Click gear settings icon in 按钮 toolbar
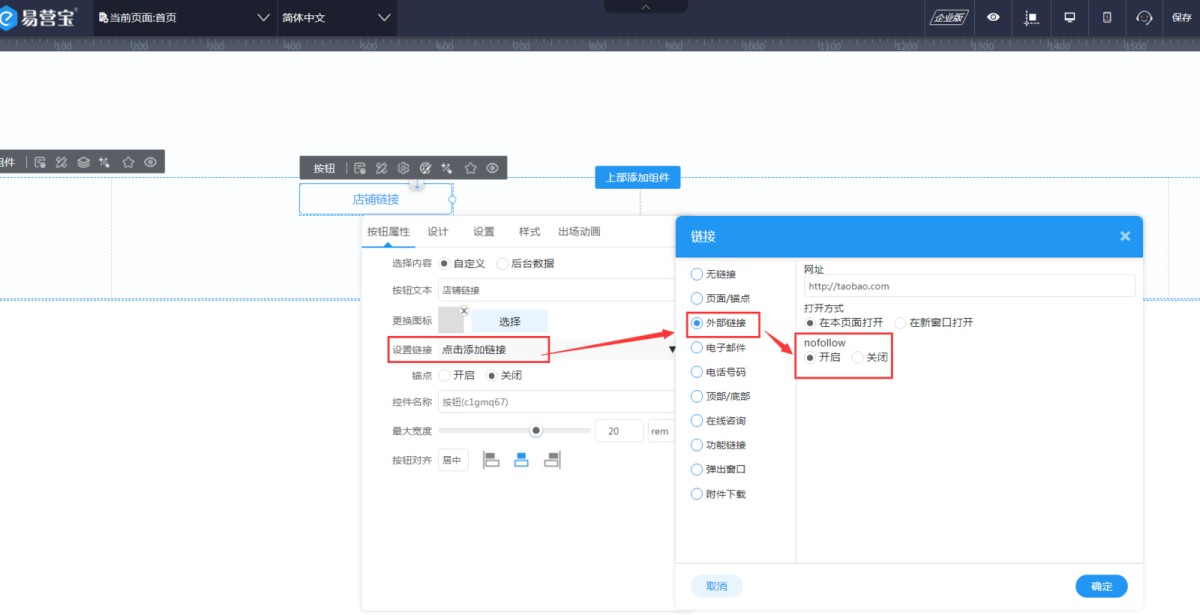The width and height of the screenshot is (1200, 615). coord(403,168)
